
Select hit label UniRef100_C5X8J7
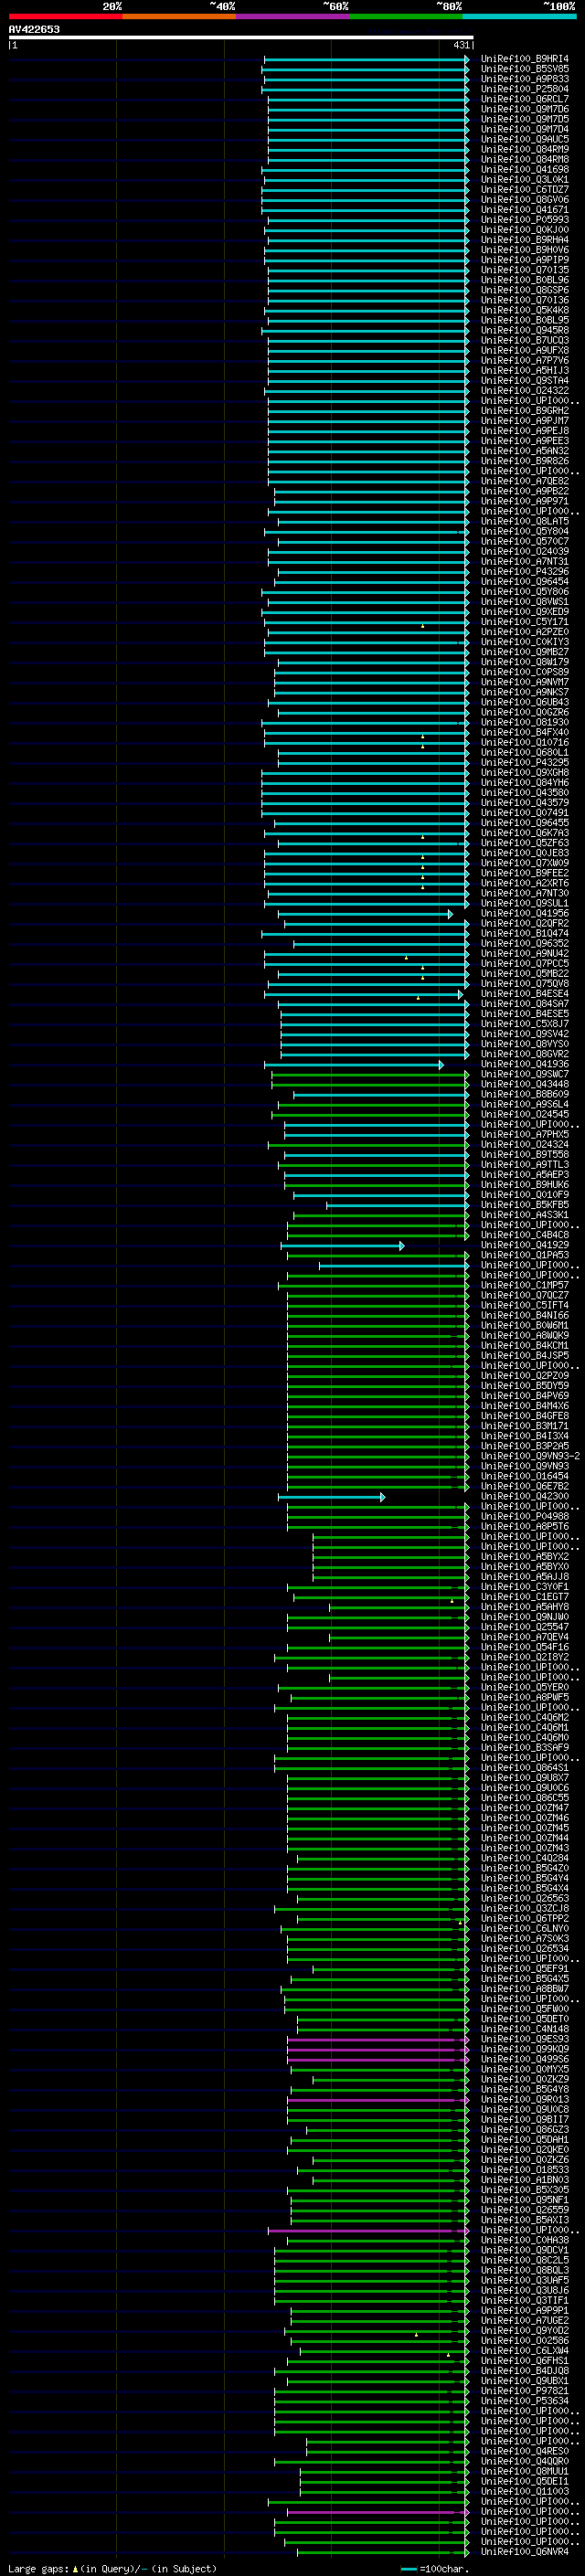click(x=524, y=1024)
